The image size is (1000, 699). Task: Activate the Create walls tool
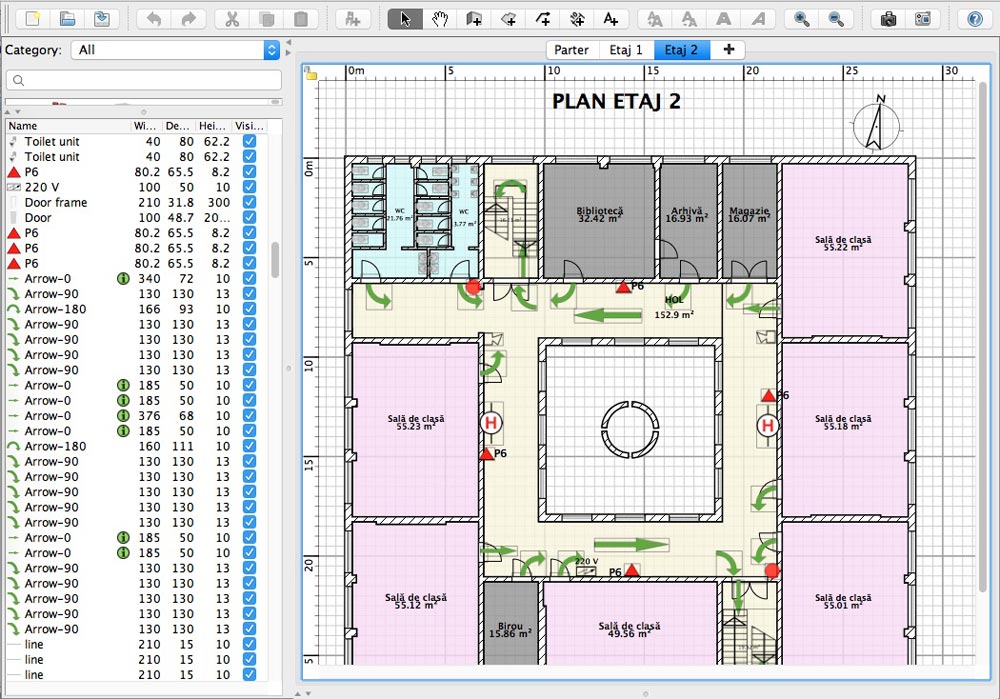[475, 18]
